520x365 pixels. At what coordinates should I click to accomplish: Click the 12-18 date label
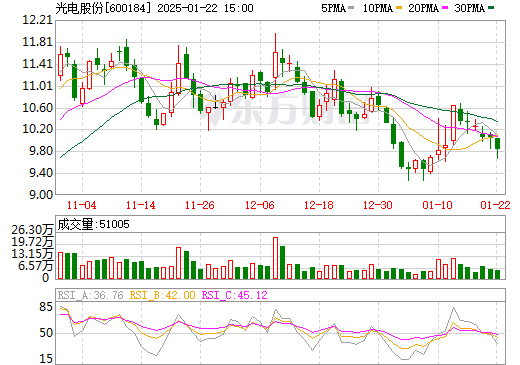pyautogui.click(x=319, y=205)
